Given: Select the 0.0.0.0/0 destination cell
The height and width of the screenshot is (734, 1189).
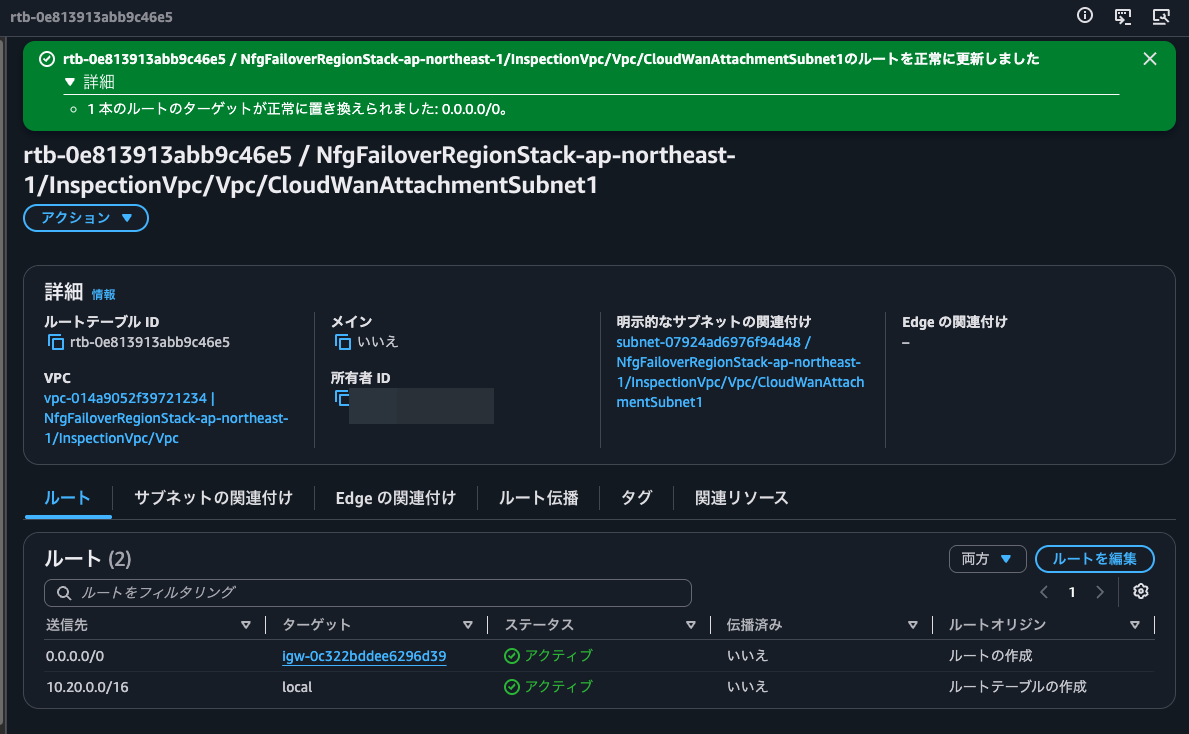Looking at the screenshot, I should 75,656.
